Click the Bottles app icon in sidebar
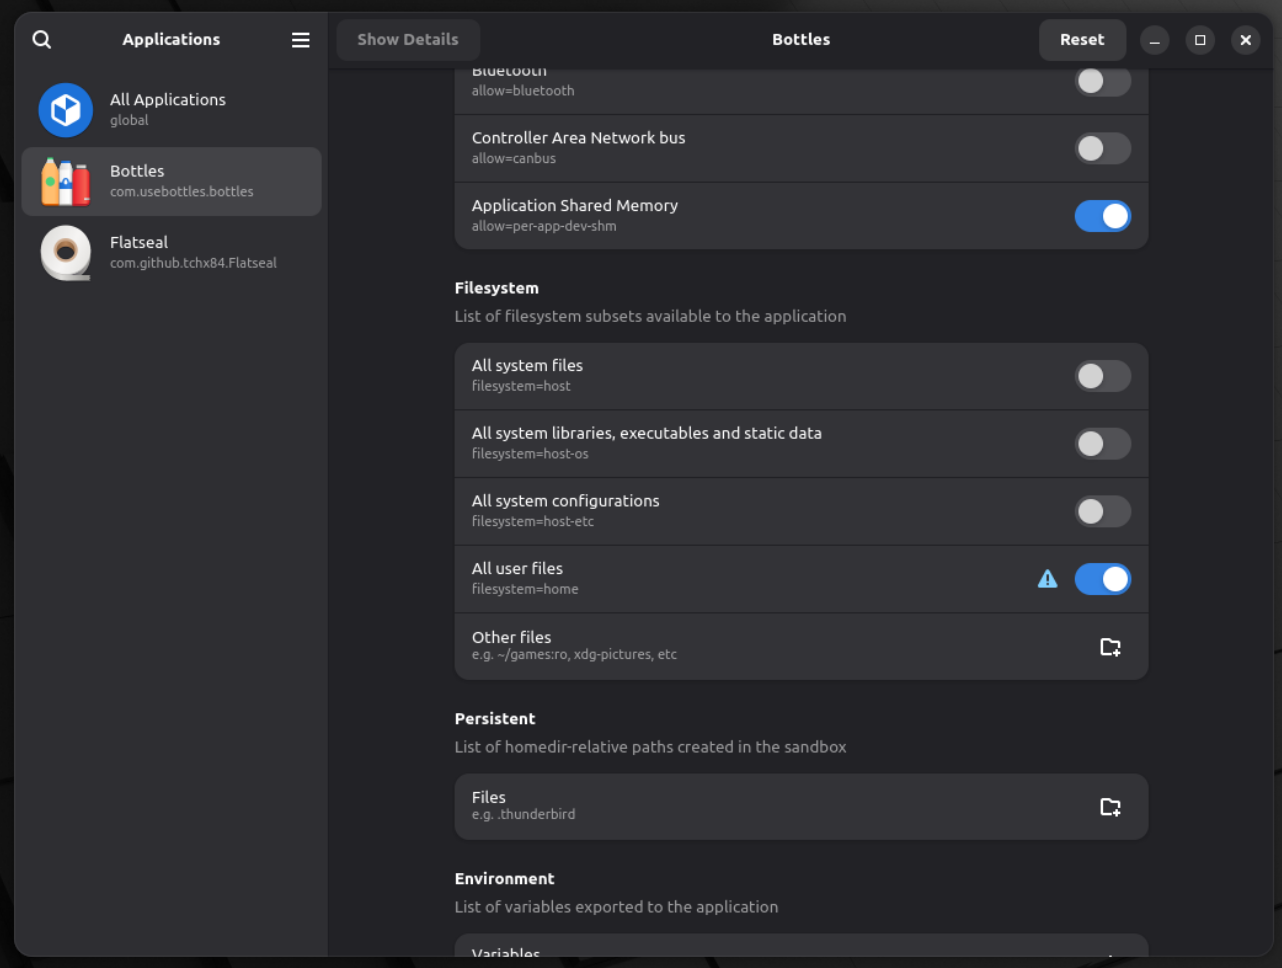 [x=66, y=182]
